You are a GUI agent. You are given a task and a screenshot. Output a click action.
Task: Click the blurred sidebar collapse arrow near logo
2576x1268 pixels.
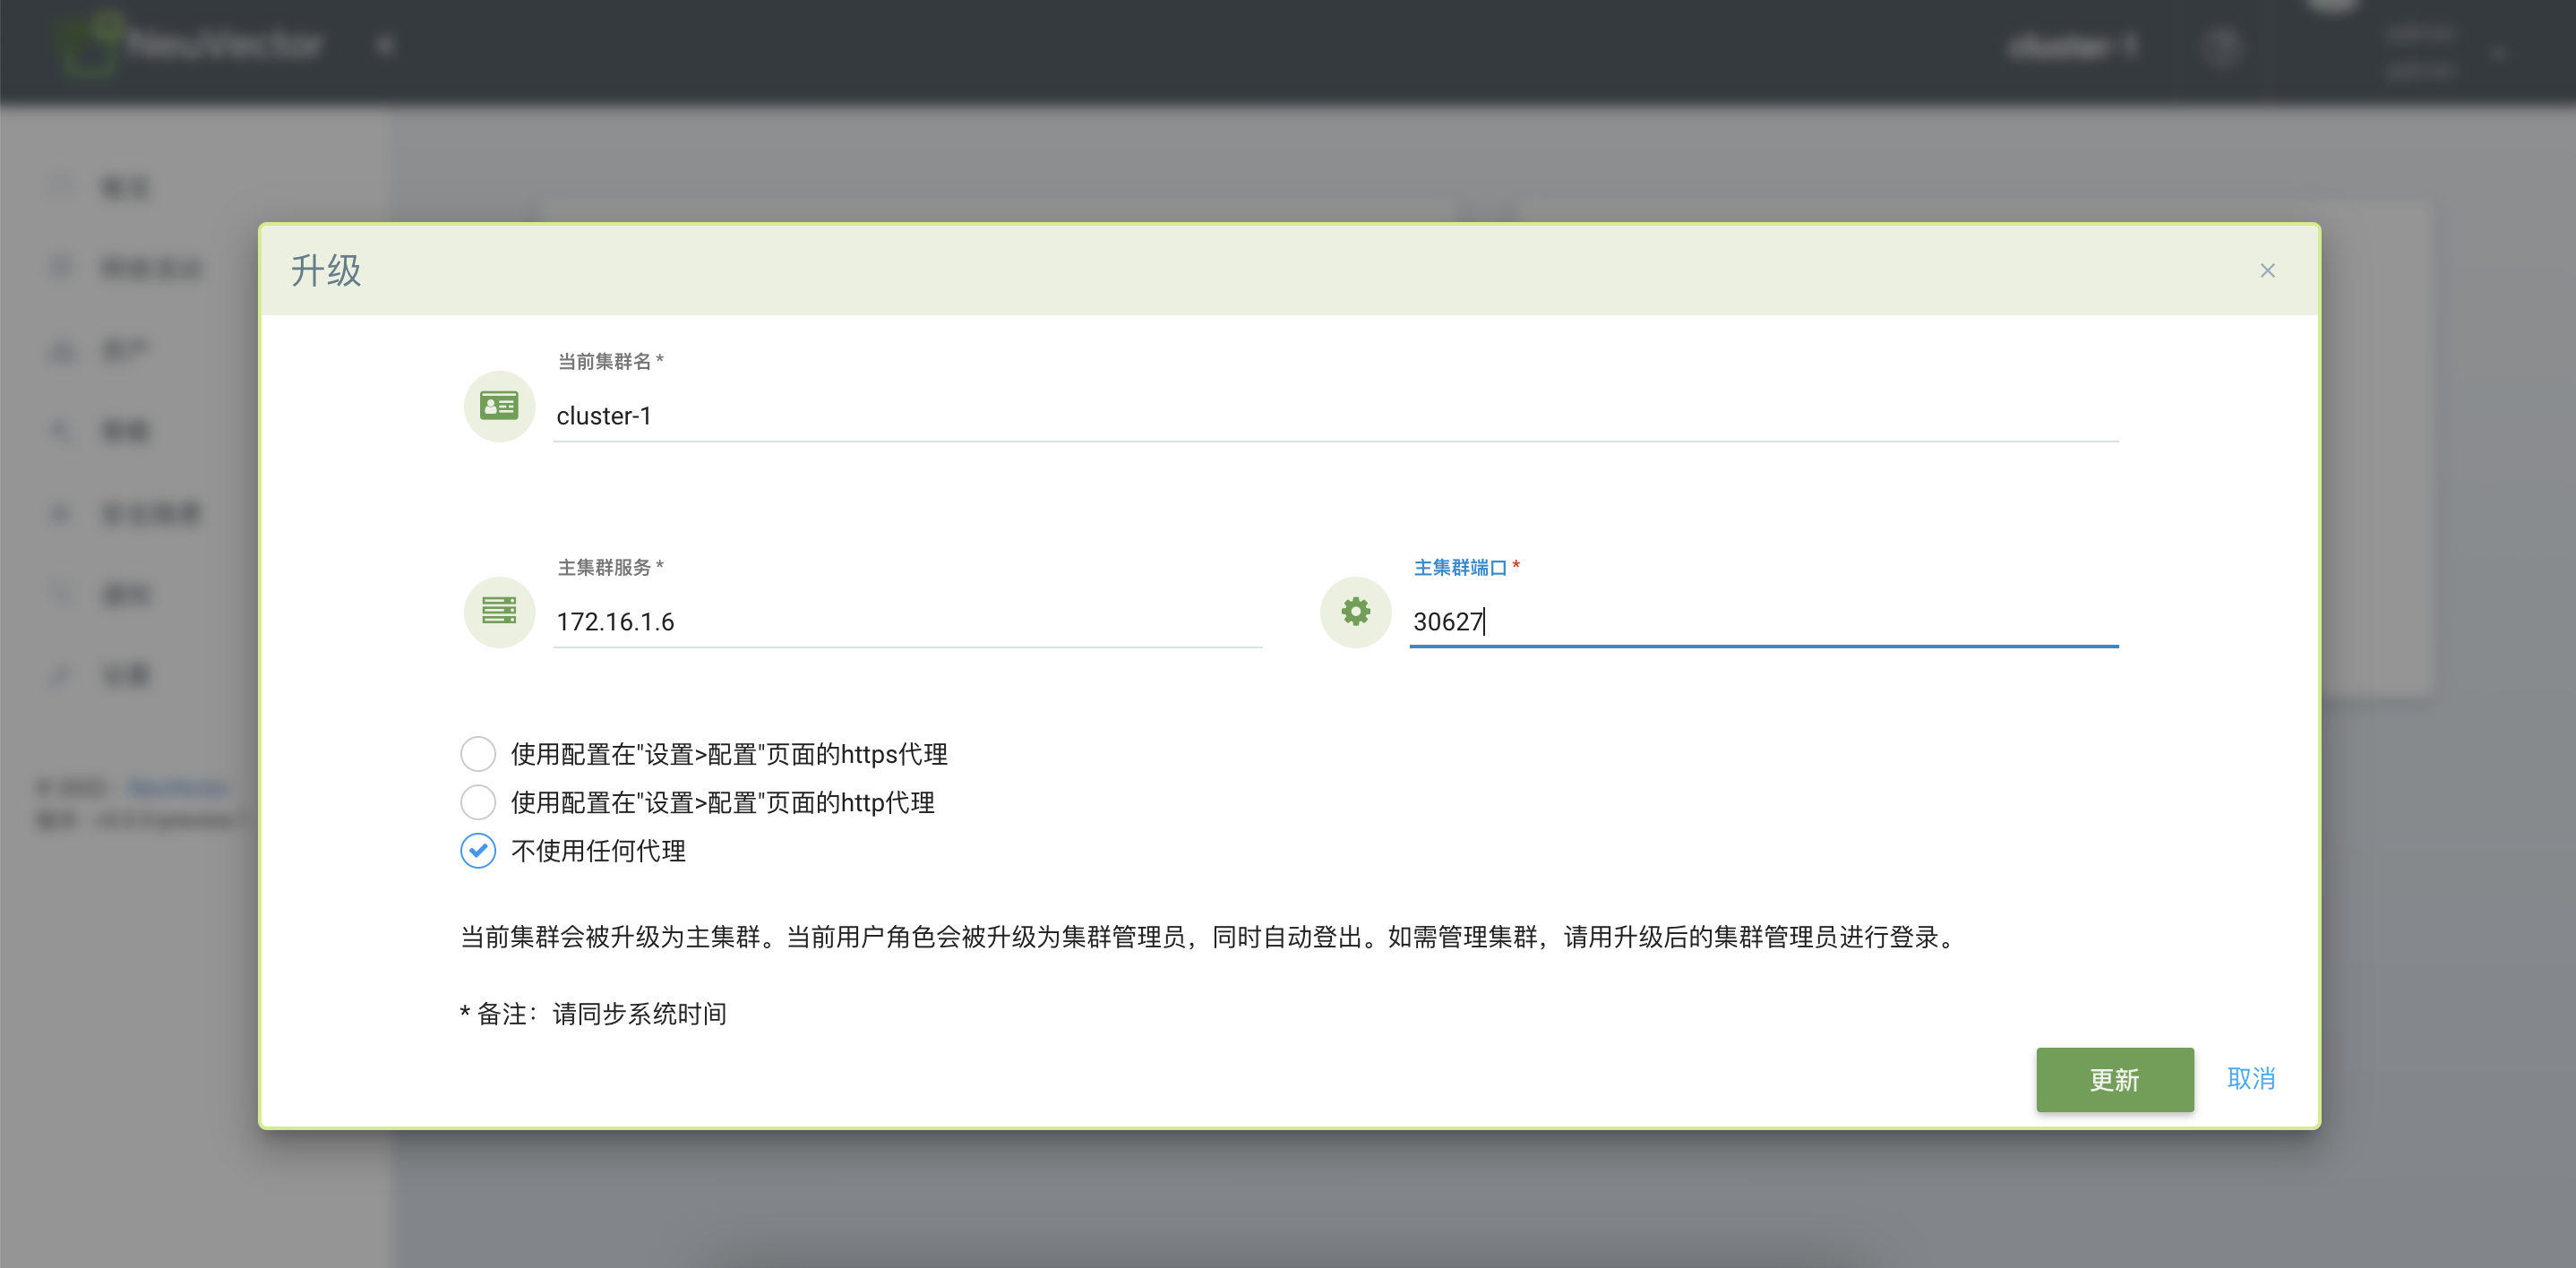(x=386, y=45)
